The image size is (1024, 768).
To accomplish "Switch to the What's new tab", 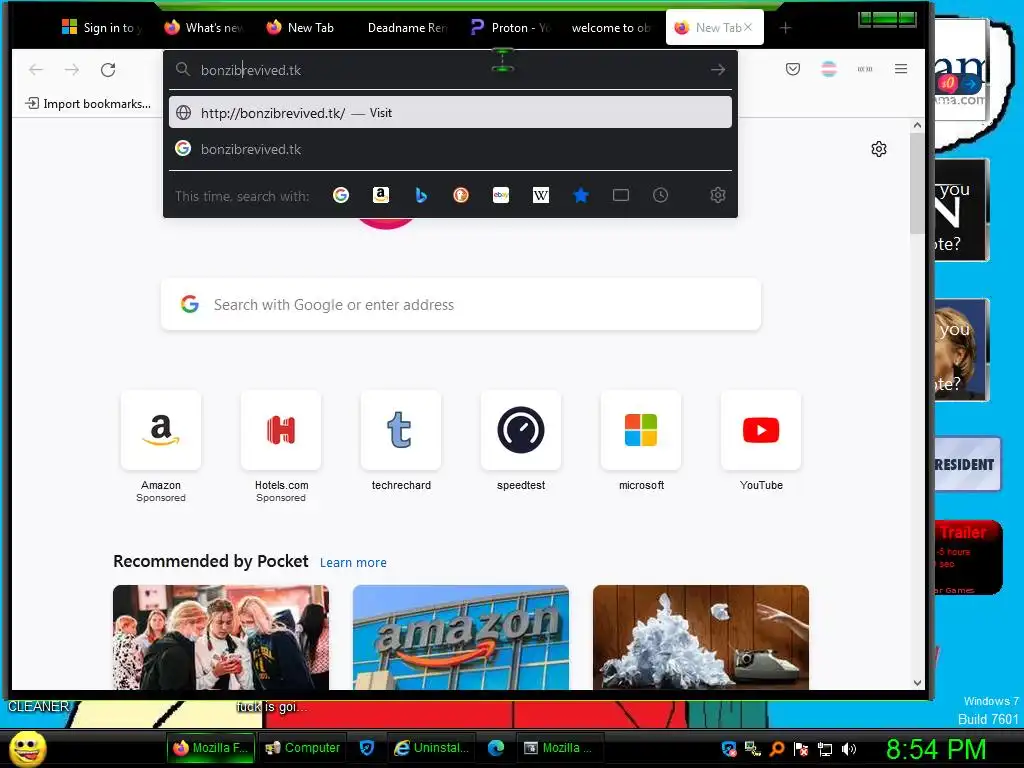I will (x=205, y=27).
